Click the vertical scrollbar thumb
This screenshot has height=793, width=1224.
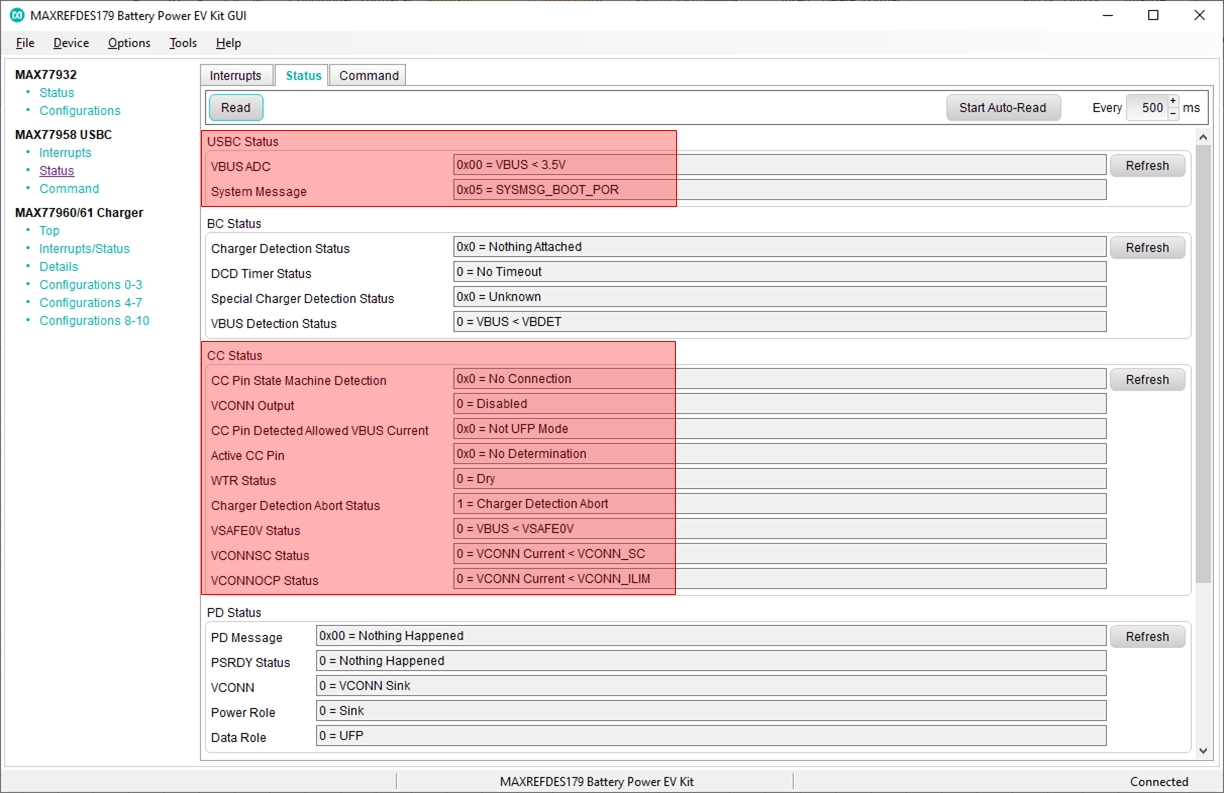click(1203, 365)
